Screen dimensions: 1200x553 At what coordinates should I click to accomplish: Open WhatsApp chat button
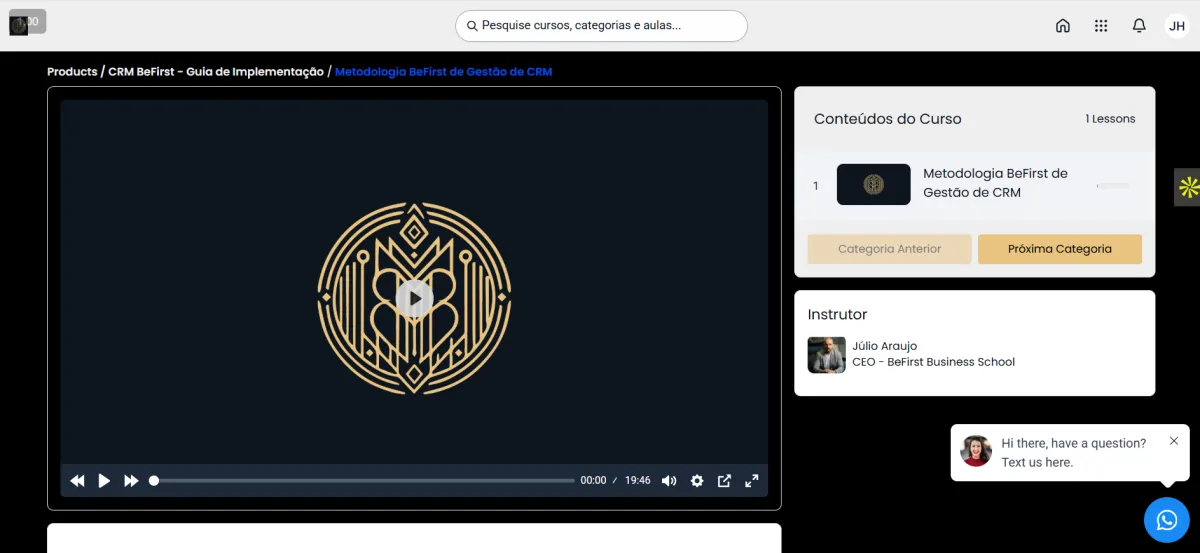[1167, 520]
